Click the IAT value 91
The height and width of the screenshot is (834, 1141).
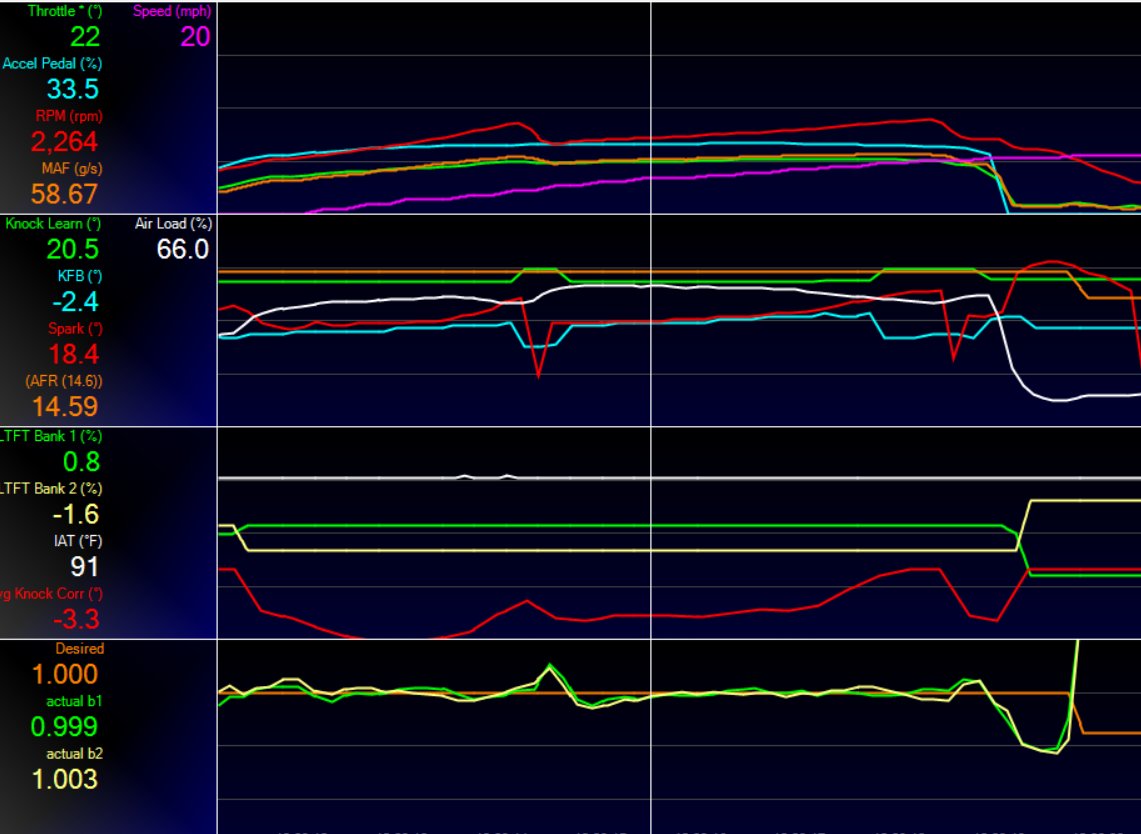[84, 567]
